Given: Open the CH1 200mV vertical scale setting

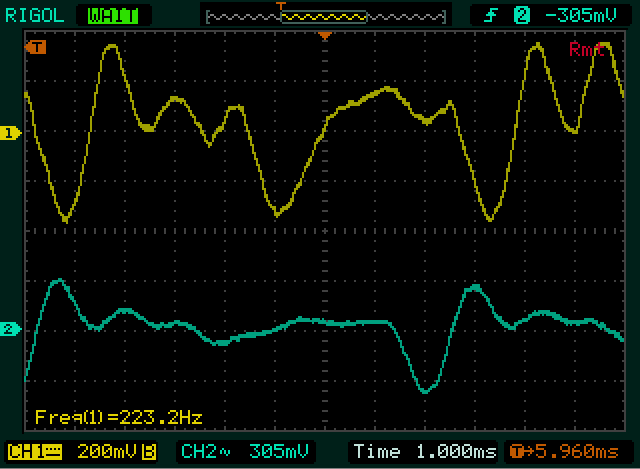Looking at the screenshot, I should (x=103, y=450).
